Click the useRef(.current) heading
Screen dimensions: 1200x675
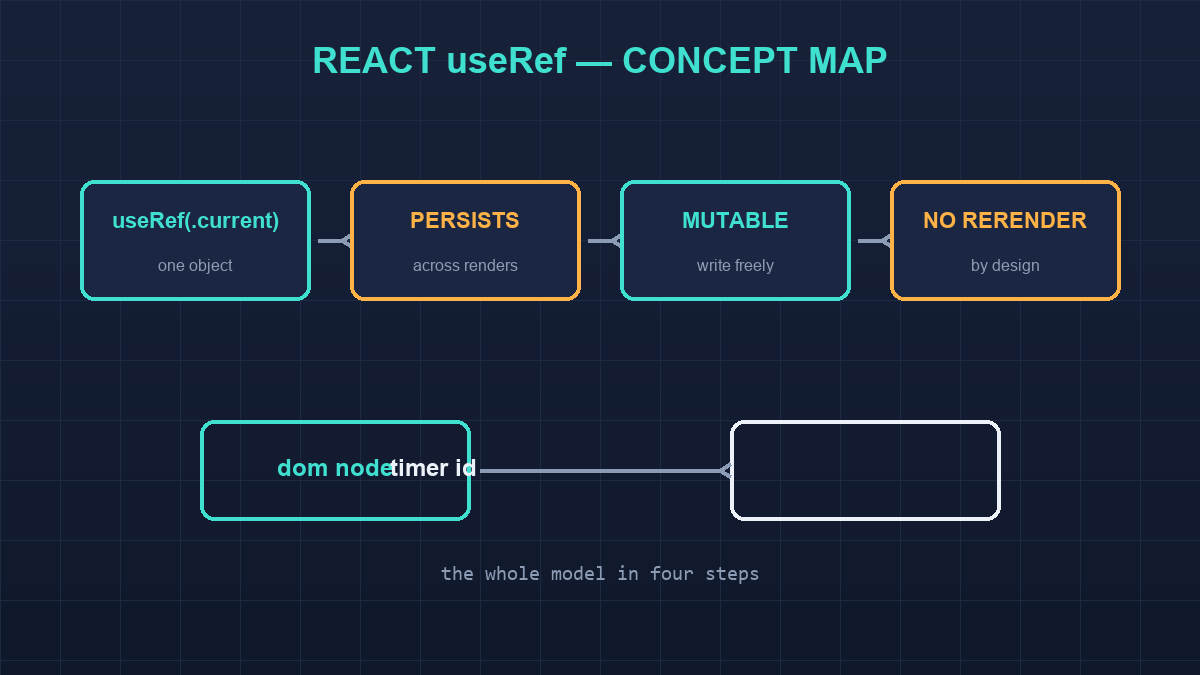click(x=195, y=220)
